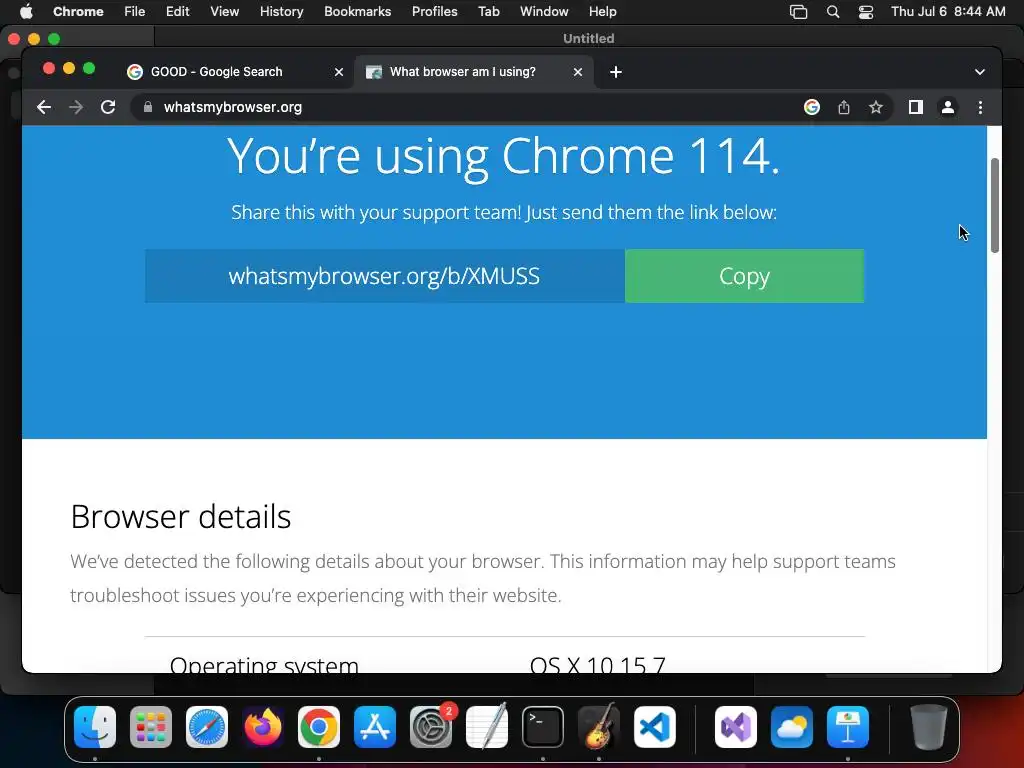
Task: Open Control Center in menu bar
Action: point(866,12)
